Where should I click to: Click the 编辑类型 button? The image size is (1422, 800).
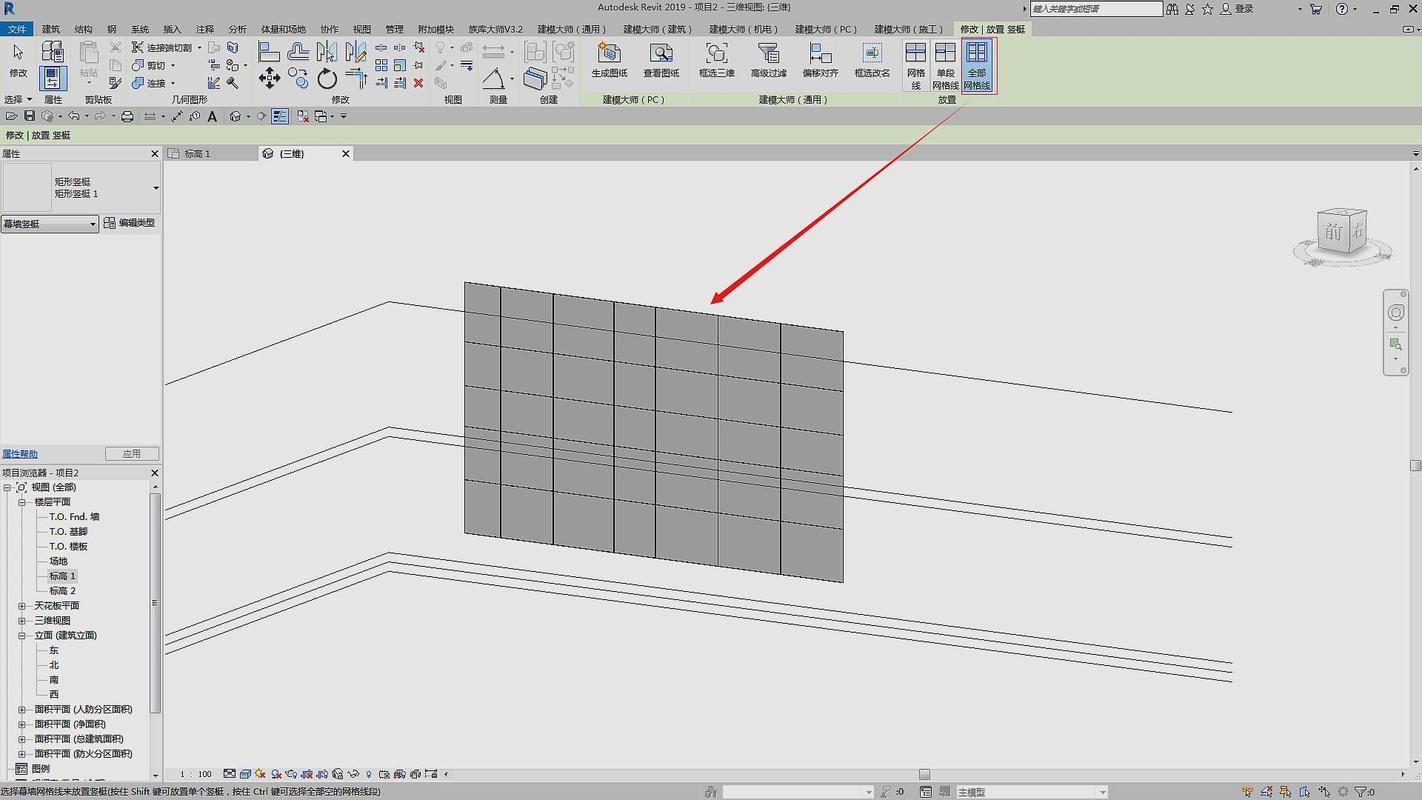click(130, 223)
